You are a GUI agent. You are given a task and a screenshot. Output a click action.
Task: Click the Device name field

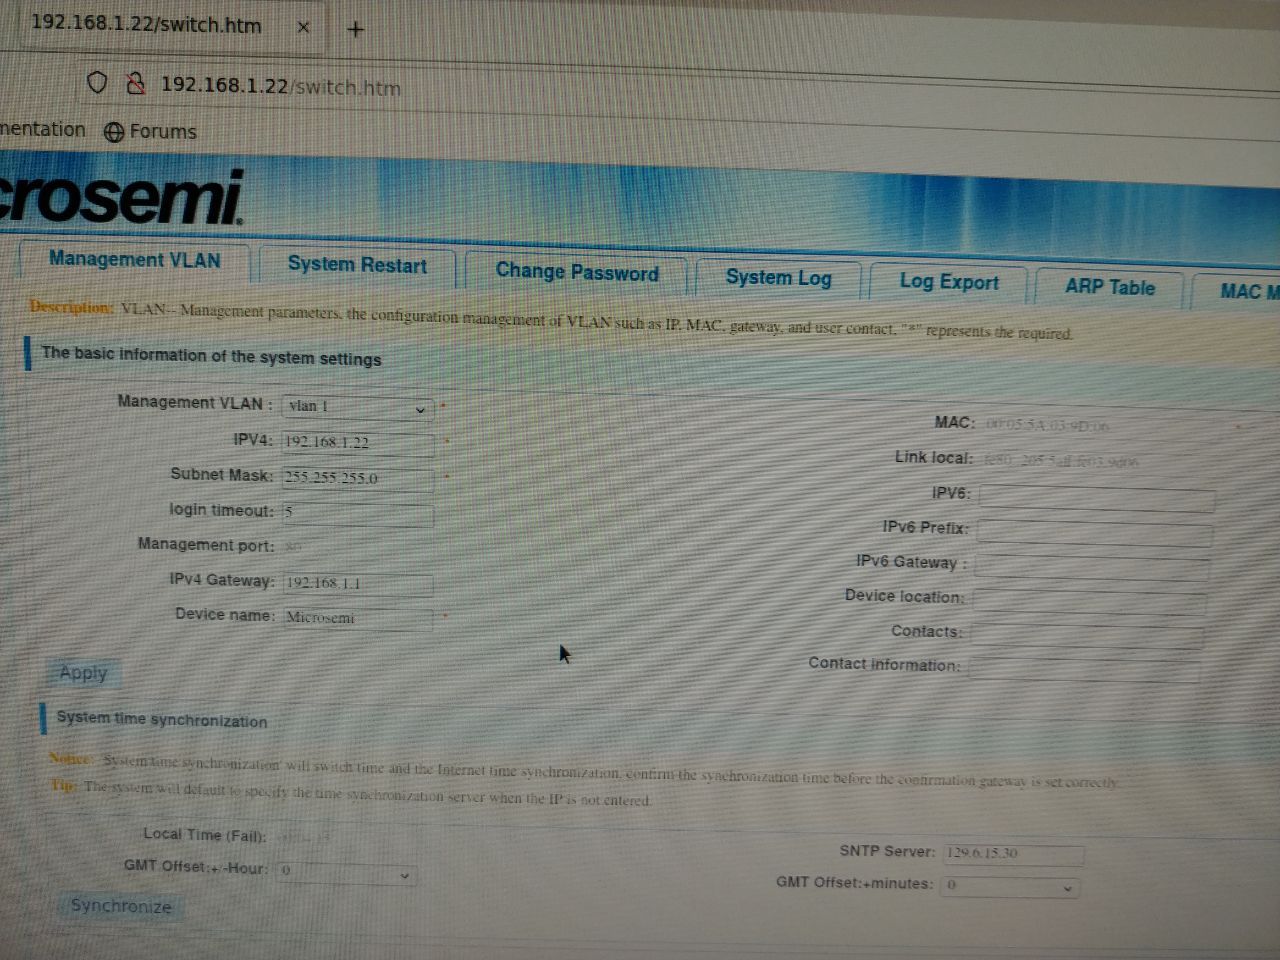pos(357,618)
